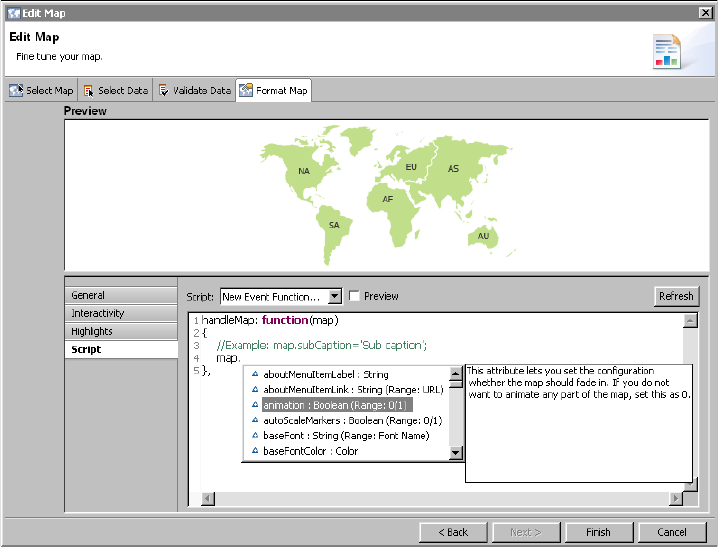The width and height of the screenshot is (718, 547).
Task: Click the icon beside autoScaleMarkers entry
Action: coord(255,421)
